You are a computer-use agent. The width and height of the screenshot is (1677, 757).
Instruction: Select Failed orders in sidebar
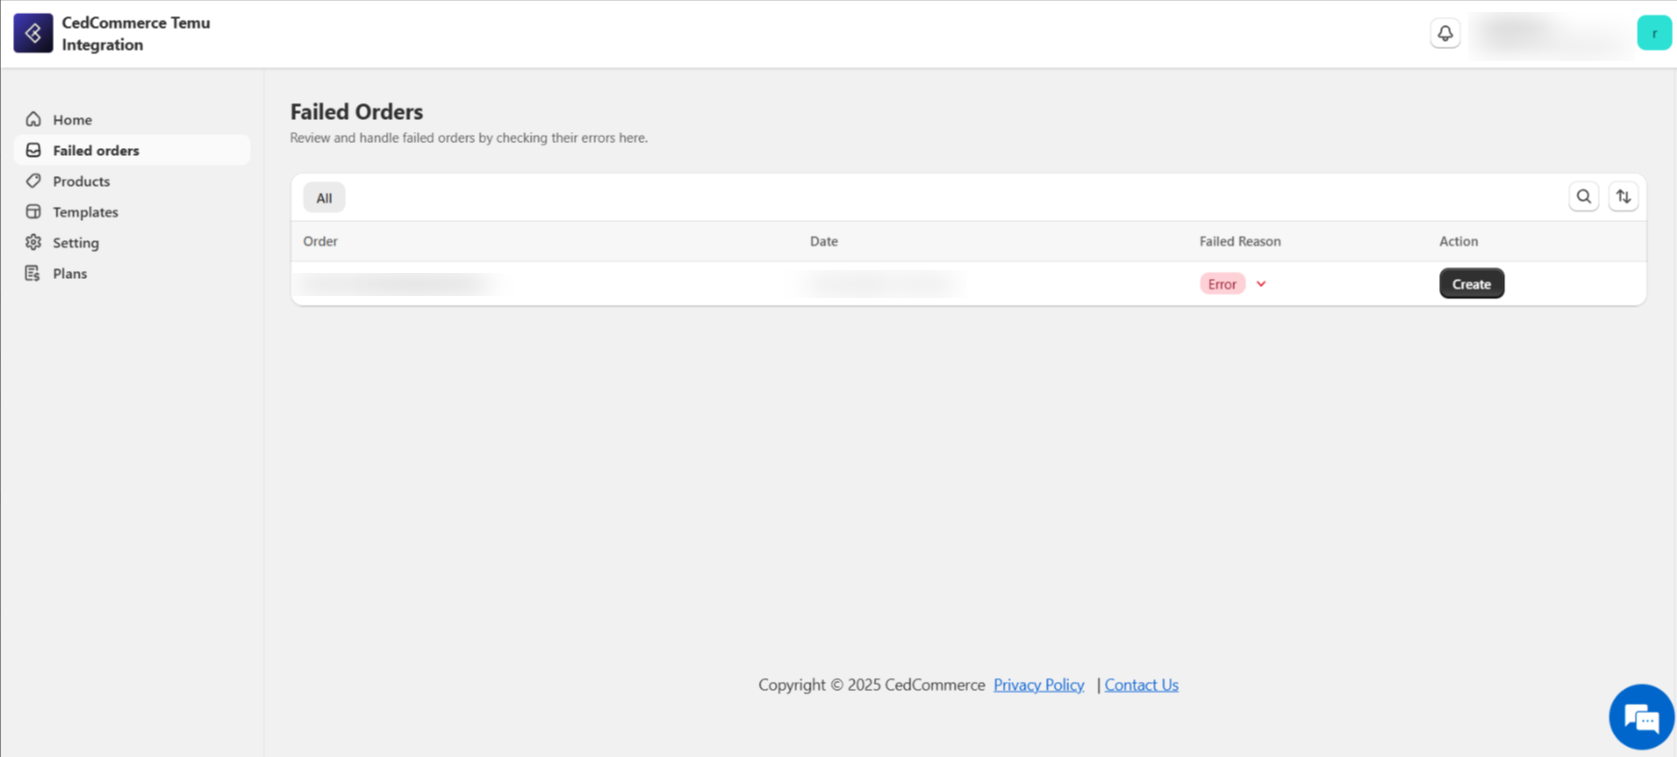(x=132, y=150)
